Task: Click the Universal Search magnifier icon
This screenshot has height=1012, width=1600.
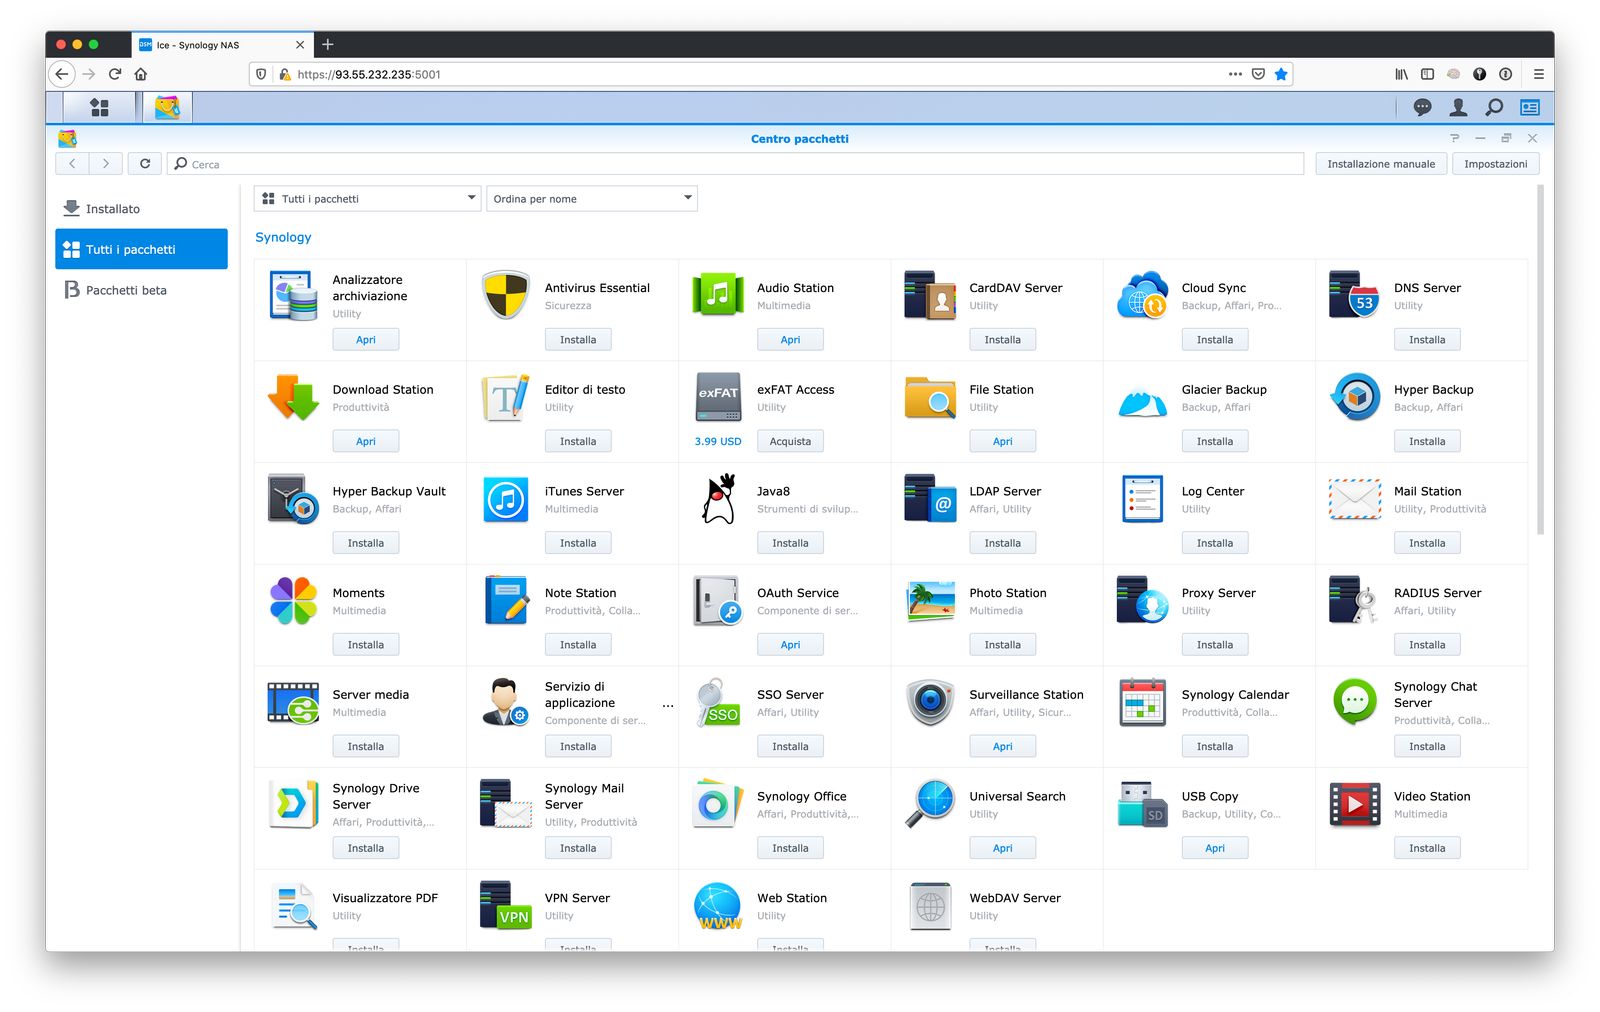Action: pos(930,804)
